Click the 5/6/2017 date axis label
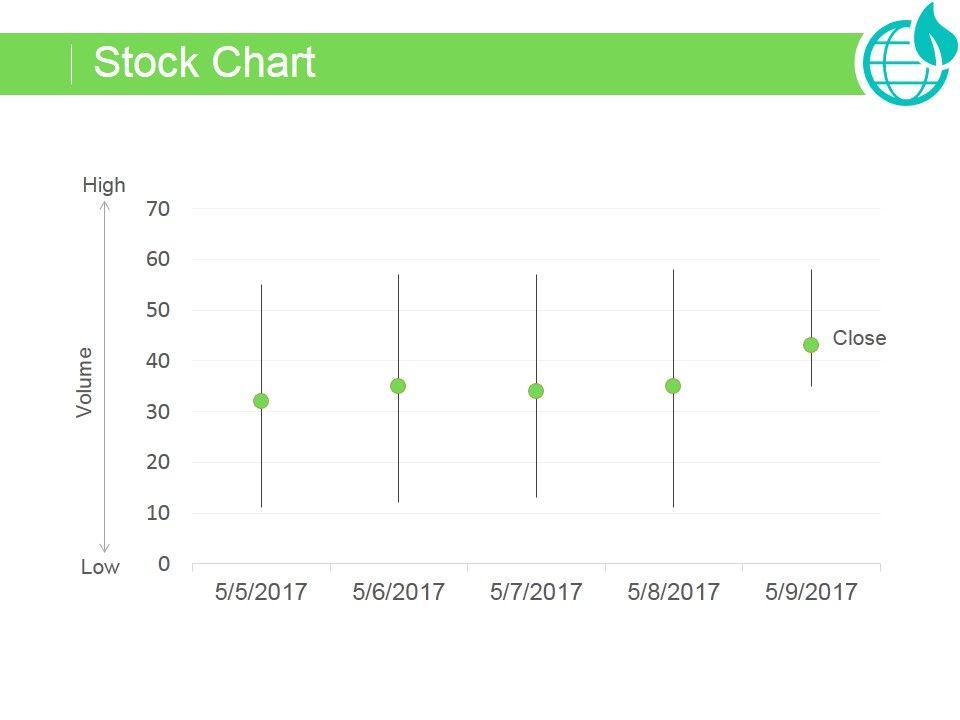 398,592
